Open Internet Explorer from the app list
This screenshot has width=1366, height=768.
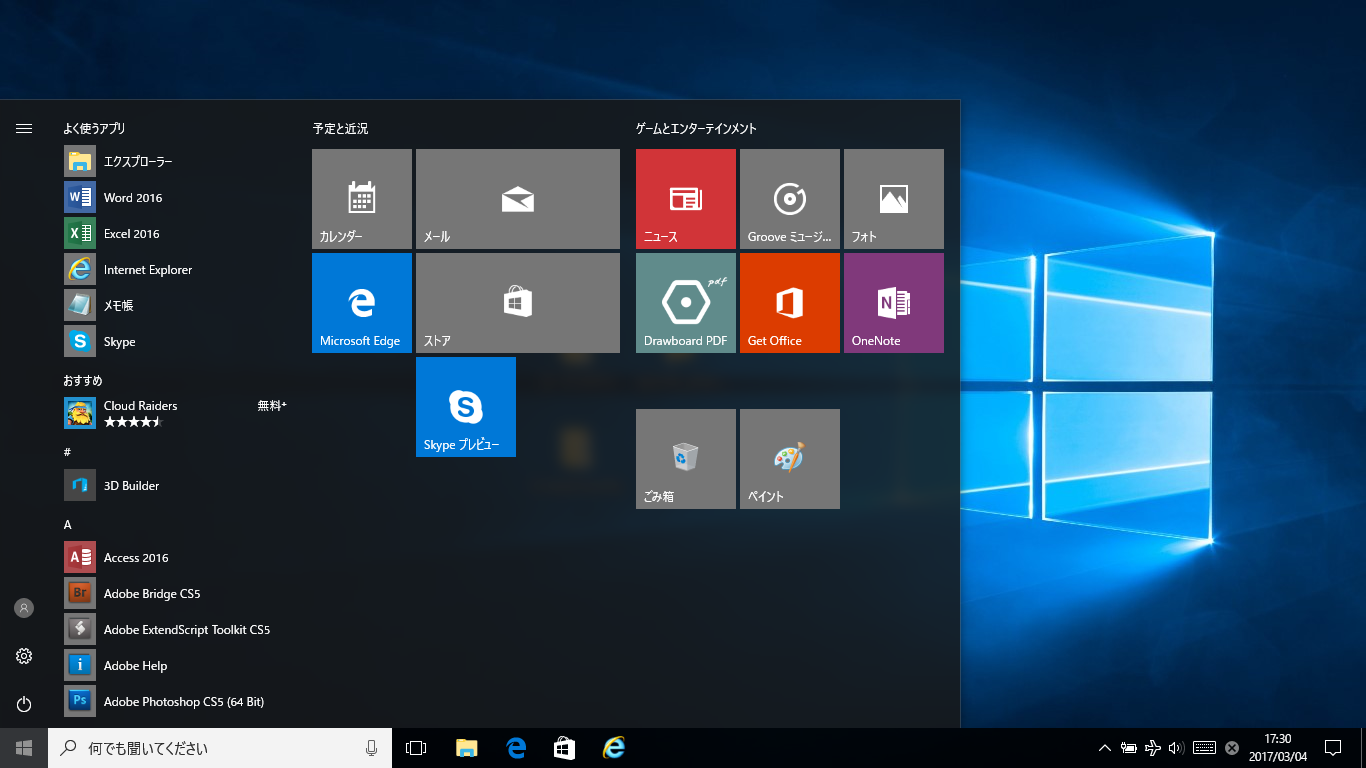coord(176,269)
